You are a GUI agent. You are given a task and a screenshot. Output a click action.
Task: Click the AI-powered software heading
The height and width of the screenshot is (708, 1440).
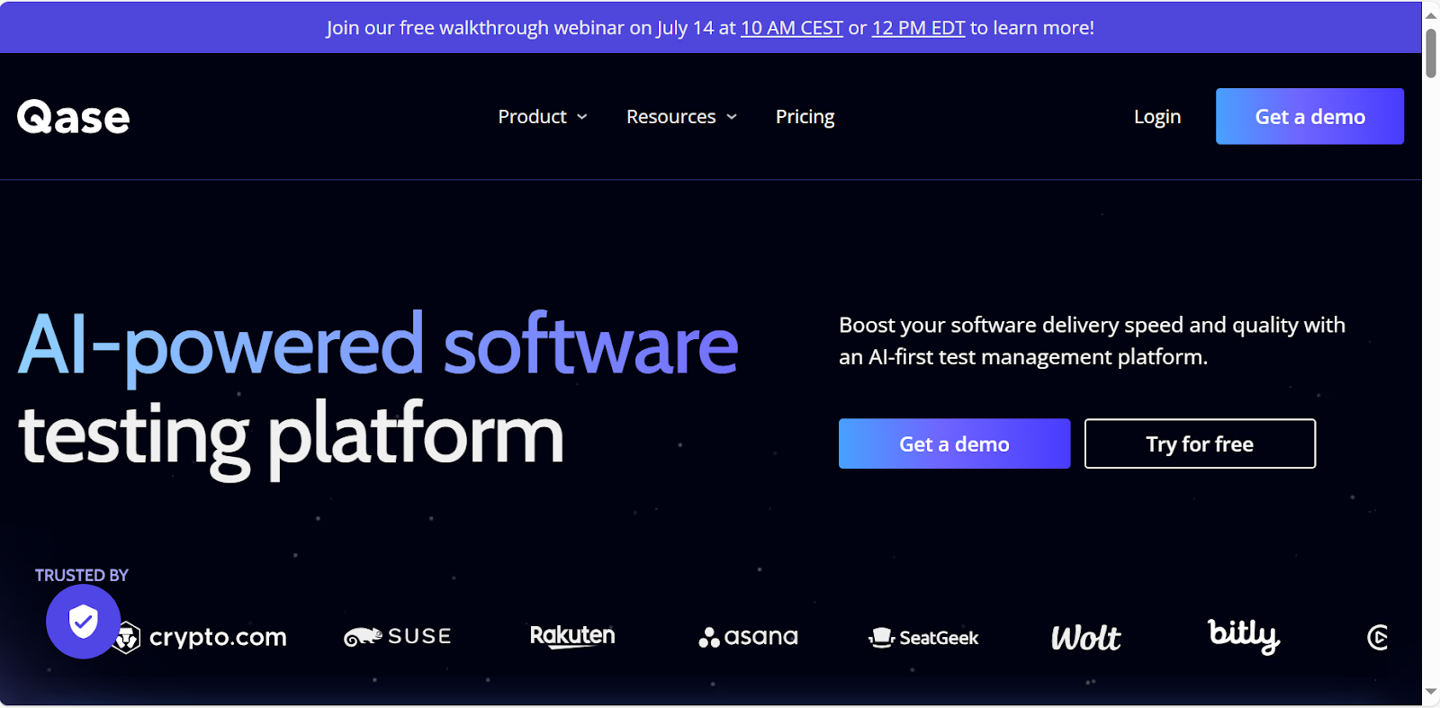[x=378, y=346]
